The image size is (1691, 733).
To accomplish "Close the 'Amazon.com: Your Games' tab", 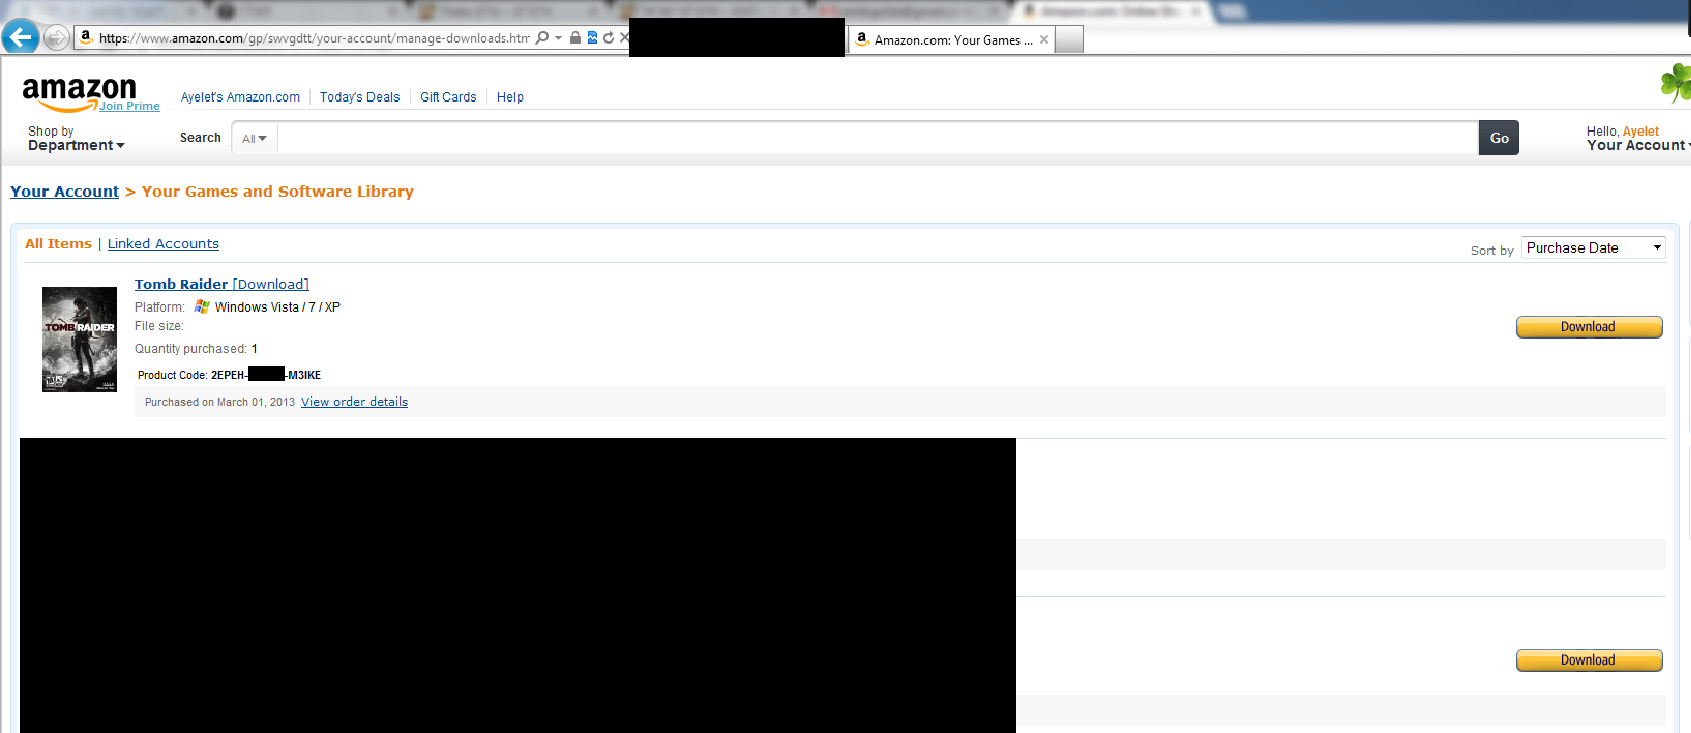I will pyautogui.click(x=1044, y=40).
